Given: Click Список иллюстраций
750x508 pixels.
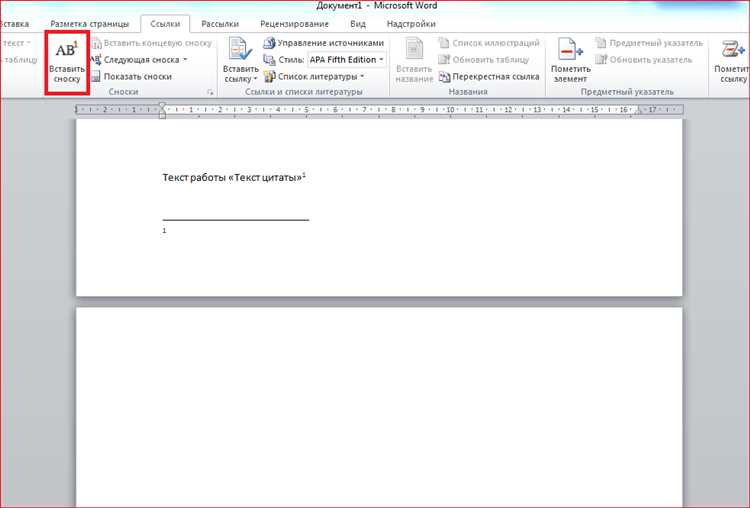Looking at the screenshot, I should (x=489, y=43).
